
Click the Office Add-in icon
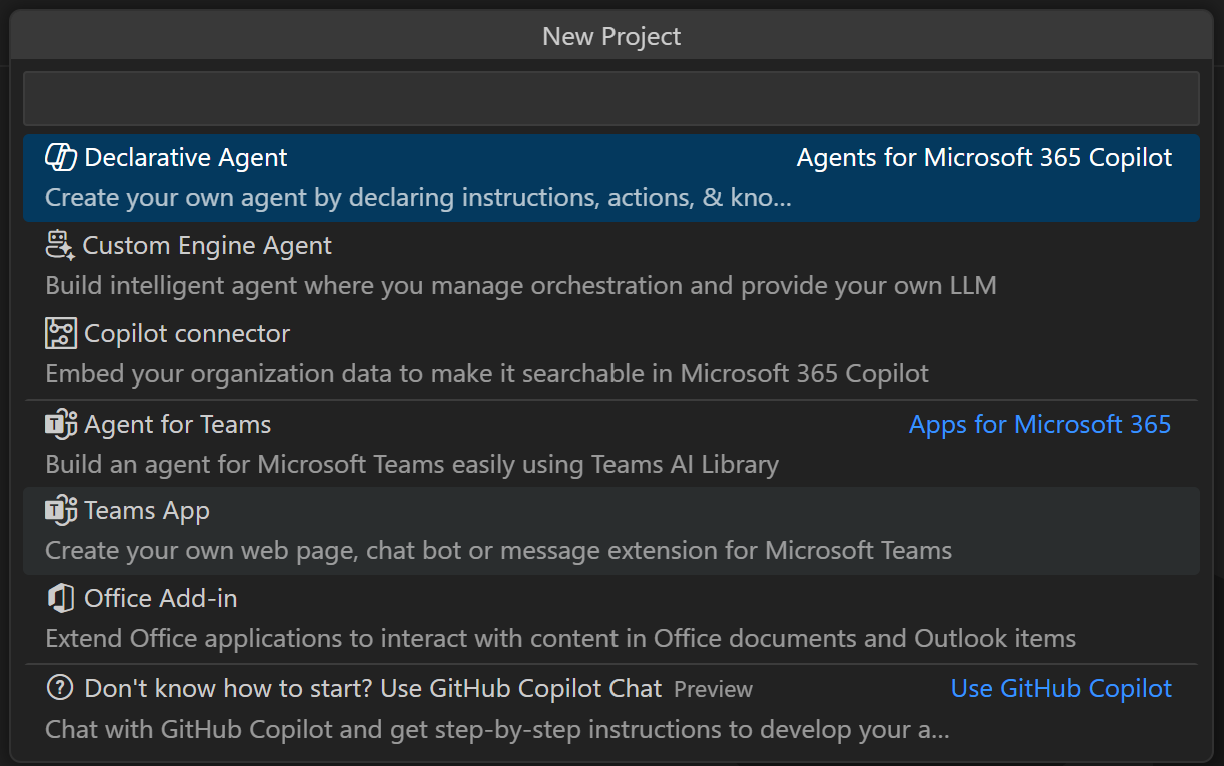(x=61, y=598)
